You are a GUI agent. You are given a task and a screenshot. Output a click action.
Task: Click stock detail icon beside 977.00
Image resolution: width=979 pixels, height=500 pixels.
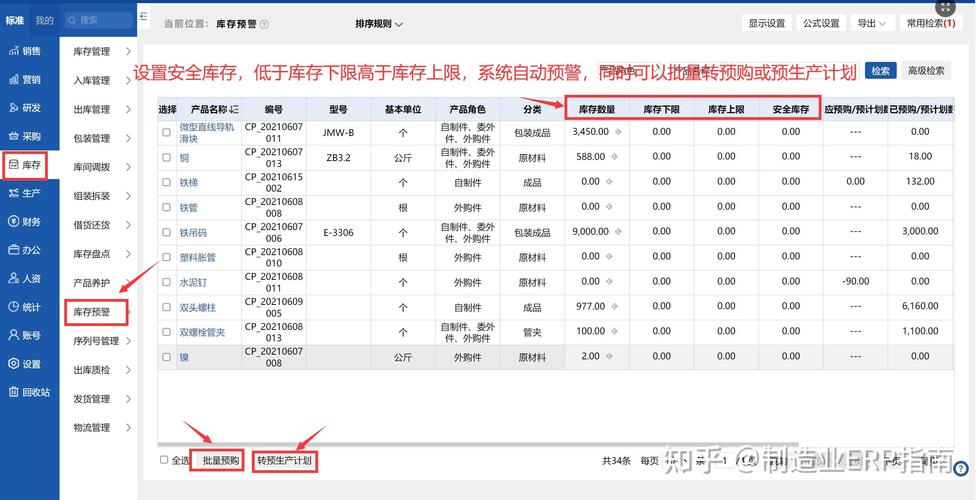click(x=614, y=306)
